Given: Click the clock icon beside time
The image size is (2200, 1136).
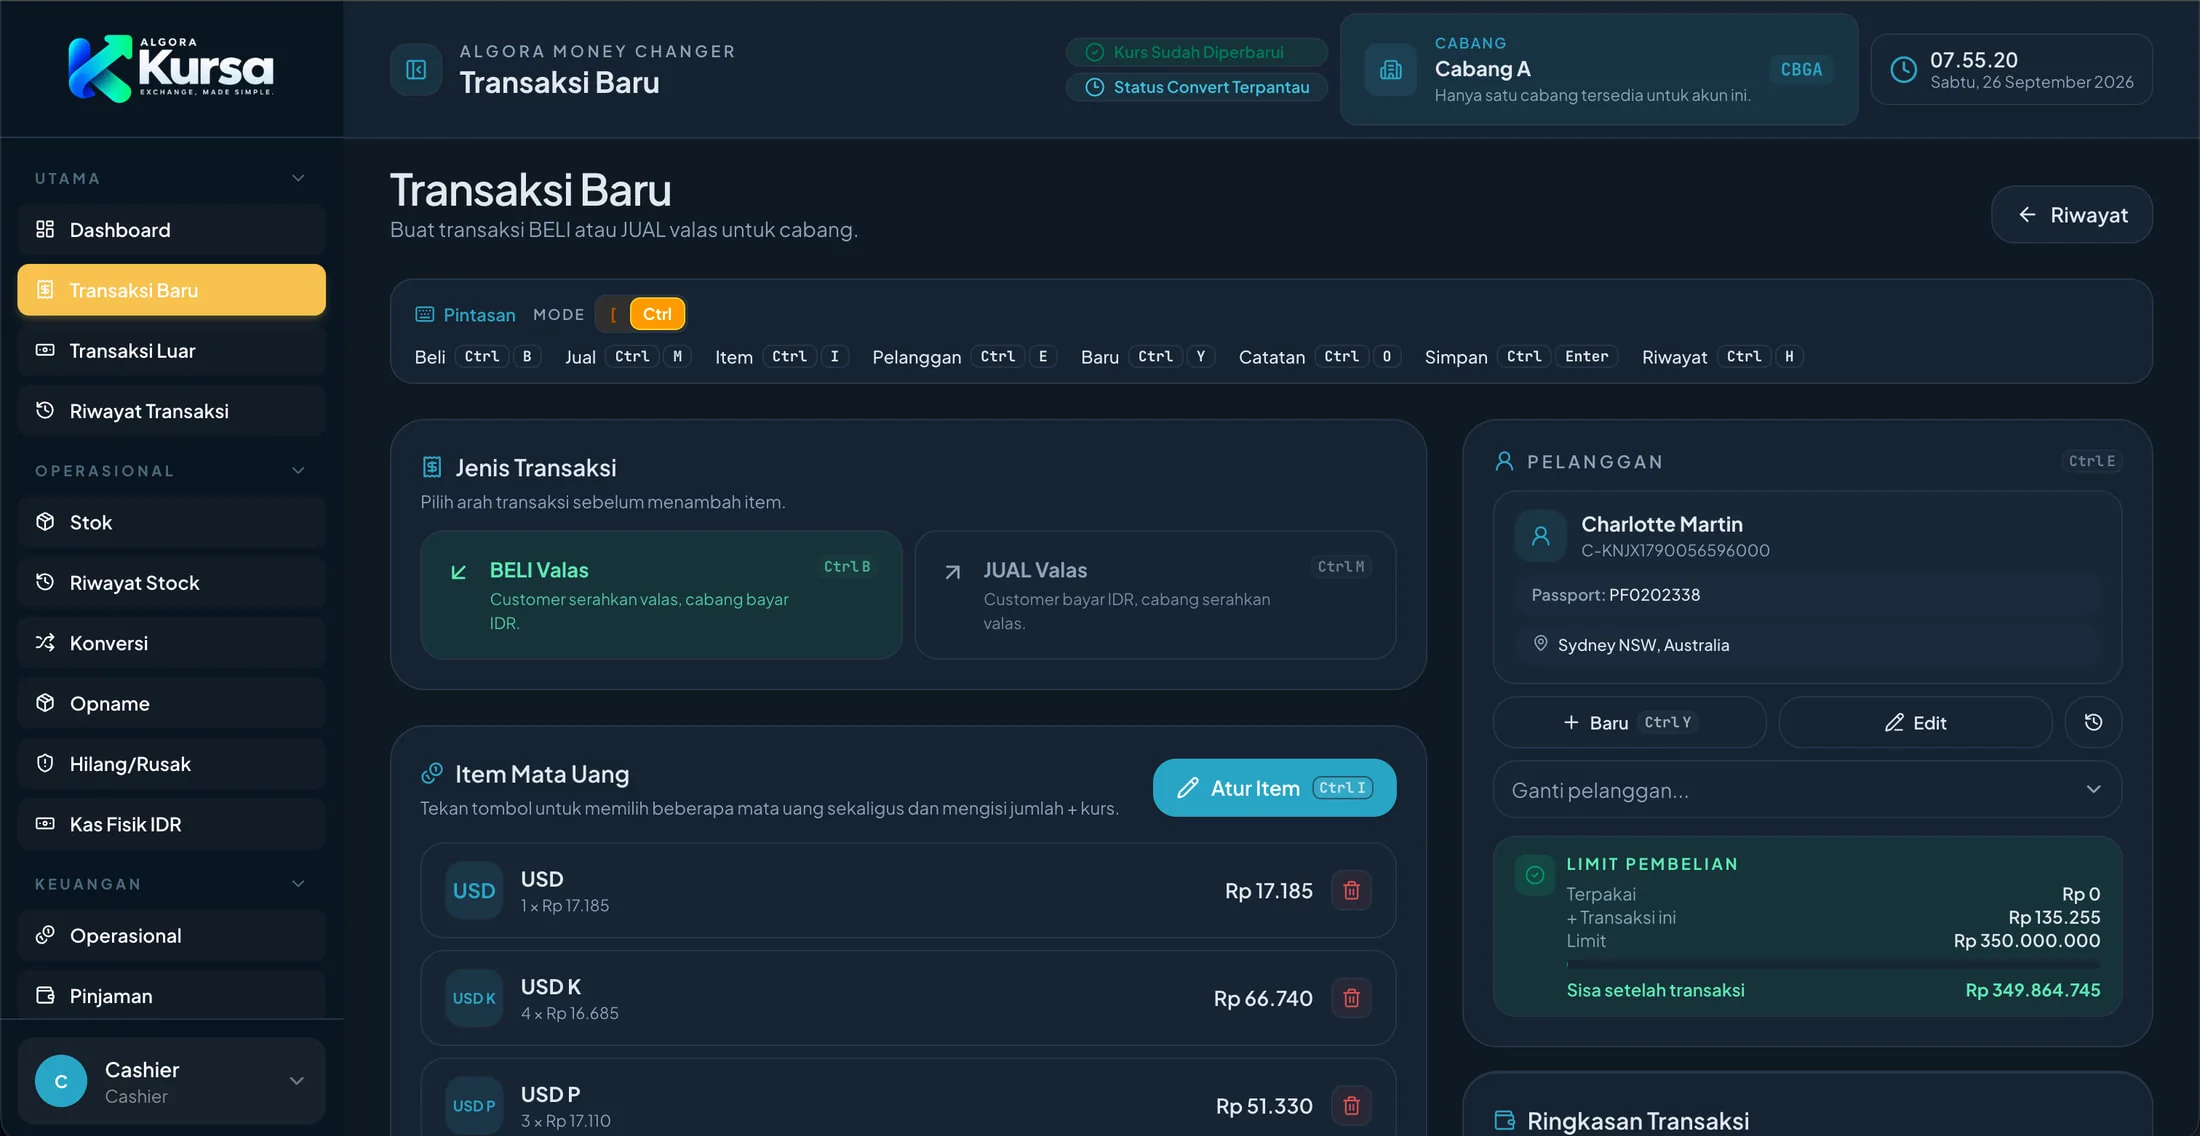Looking at the screenshot, I should tap(1904, 69).
